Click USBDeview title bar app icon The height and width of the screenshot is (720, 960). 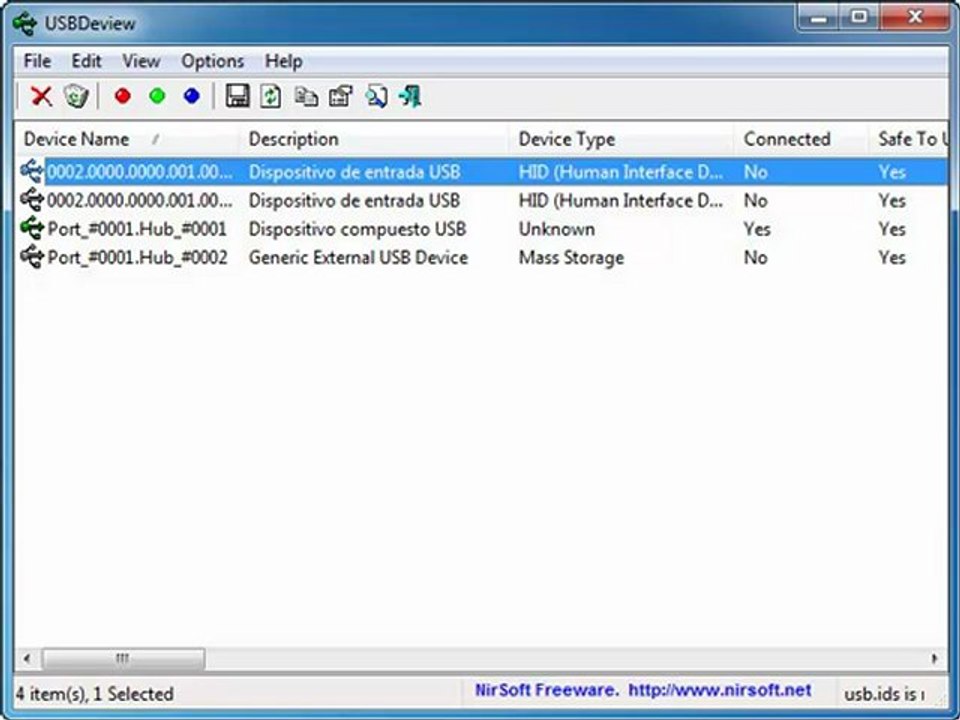click(25, 23)
